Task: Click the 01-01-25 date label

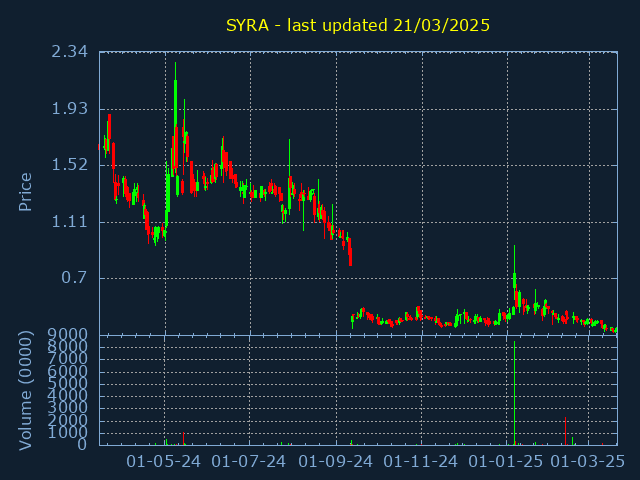Action: point(506,462)
